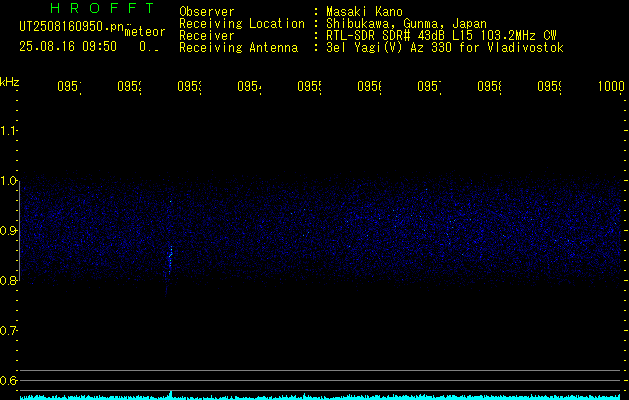Click the date stamp 25.08.16 09:50

click(68, 47)
